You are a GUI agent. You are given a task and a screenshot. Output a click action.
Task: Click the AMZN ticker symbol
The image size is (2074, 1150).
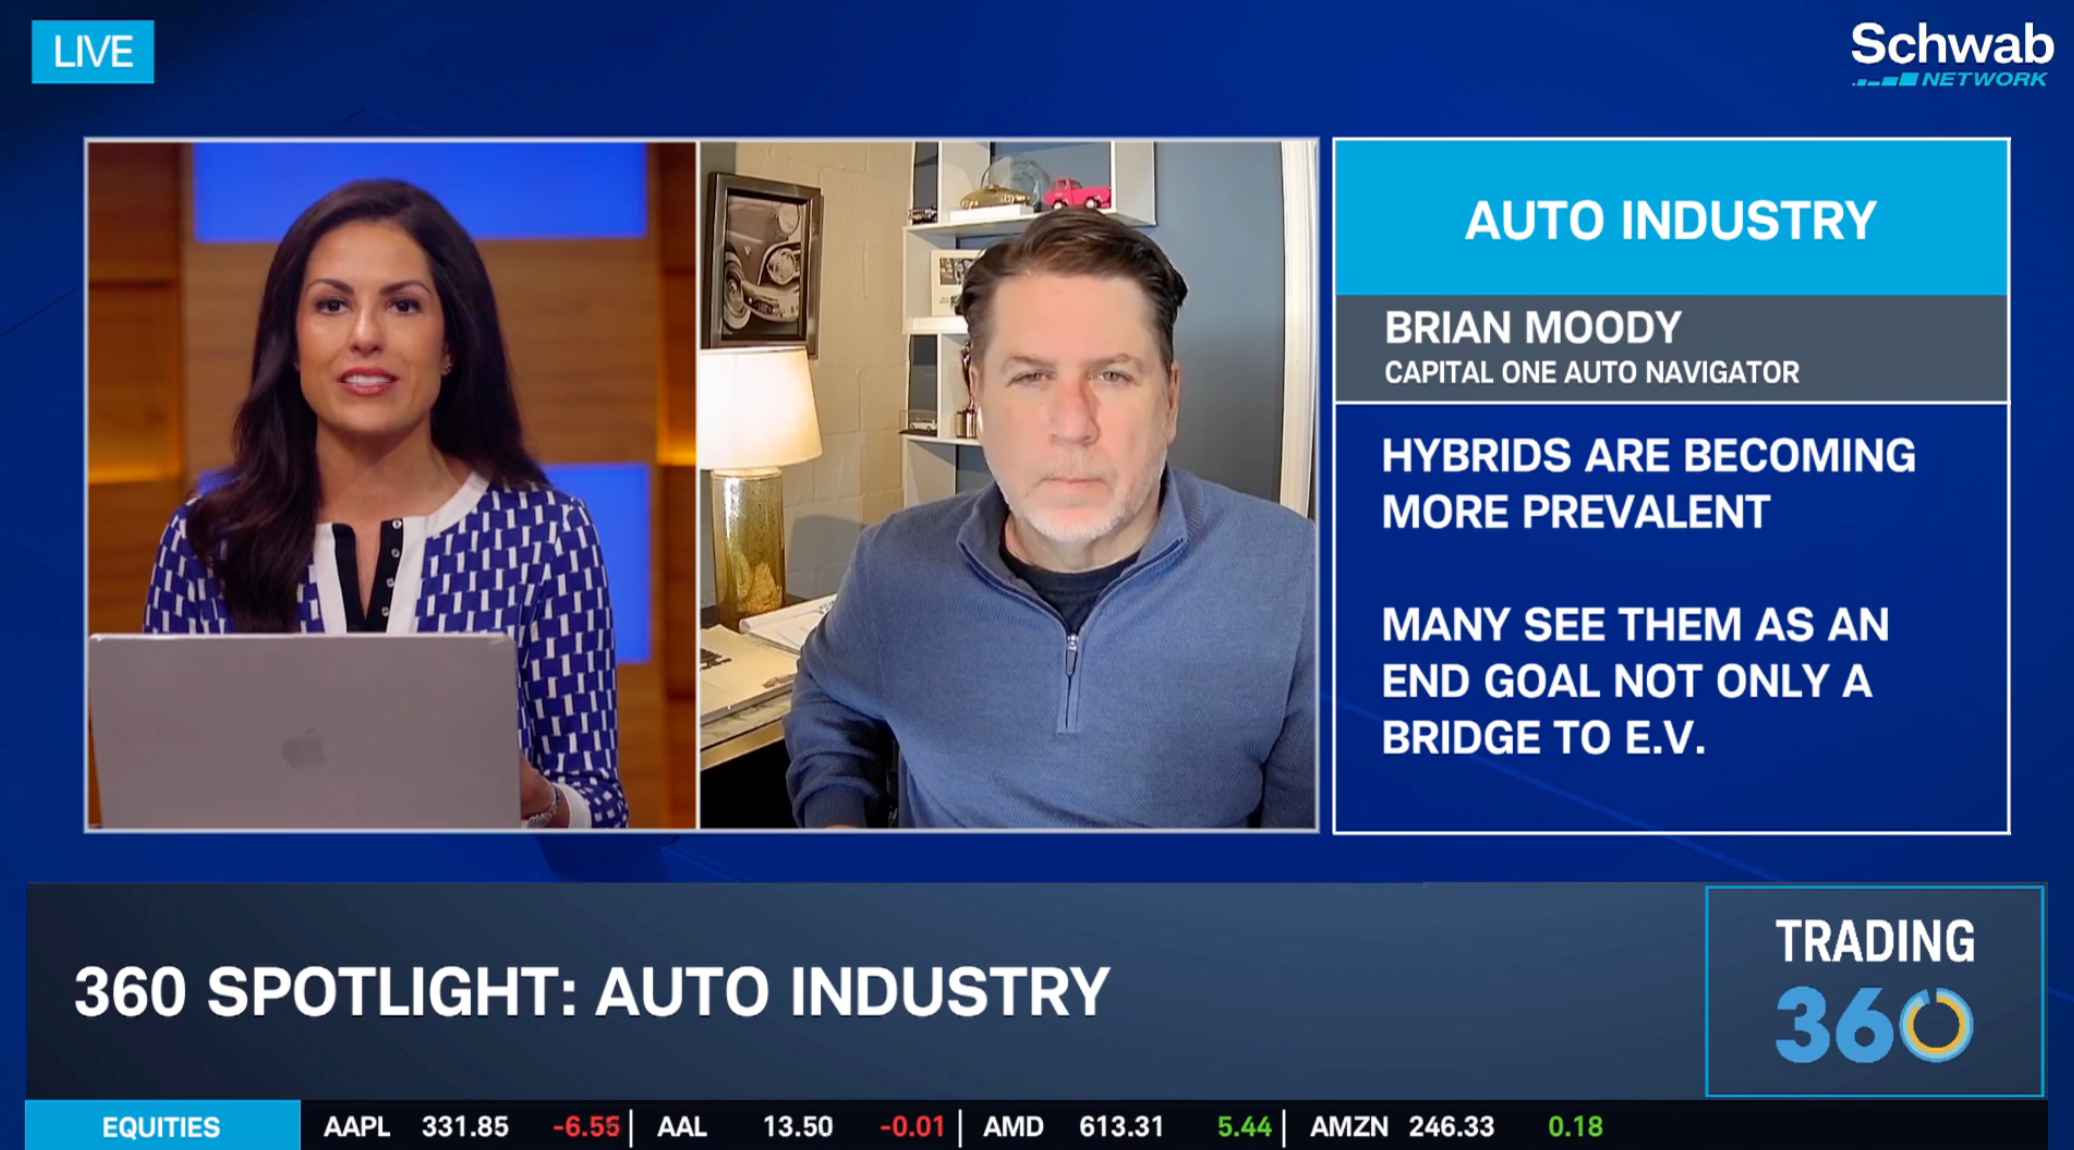coord(1349,1127)
